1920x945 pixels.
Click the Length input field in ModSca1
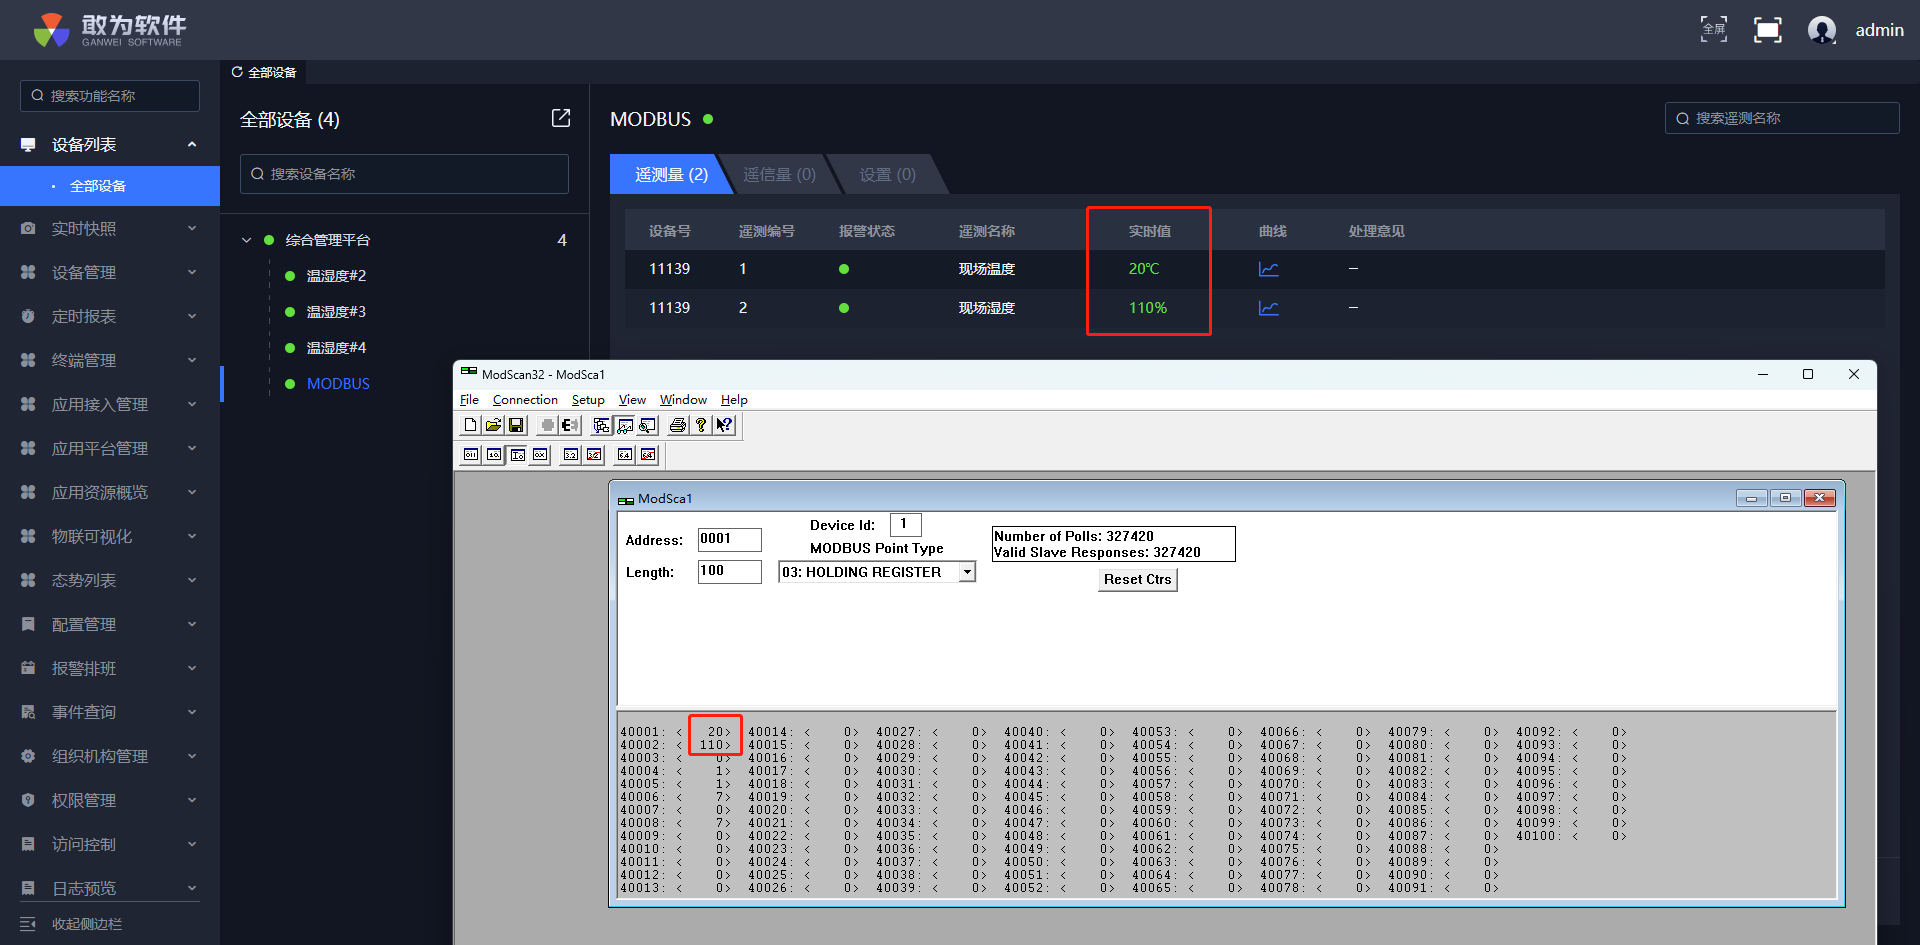tap(729, 571)
